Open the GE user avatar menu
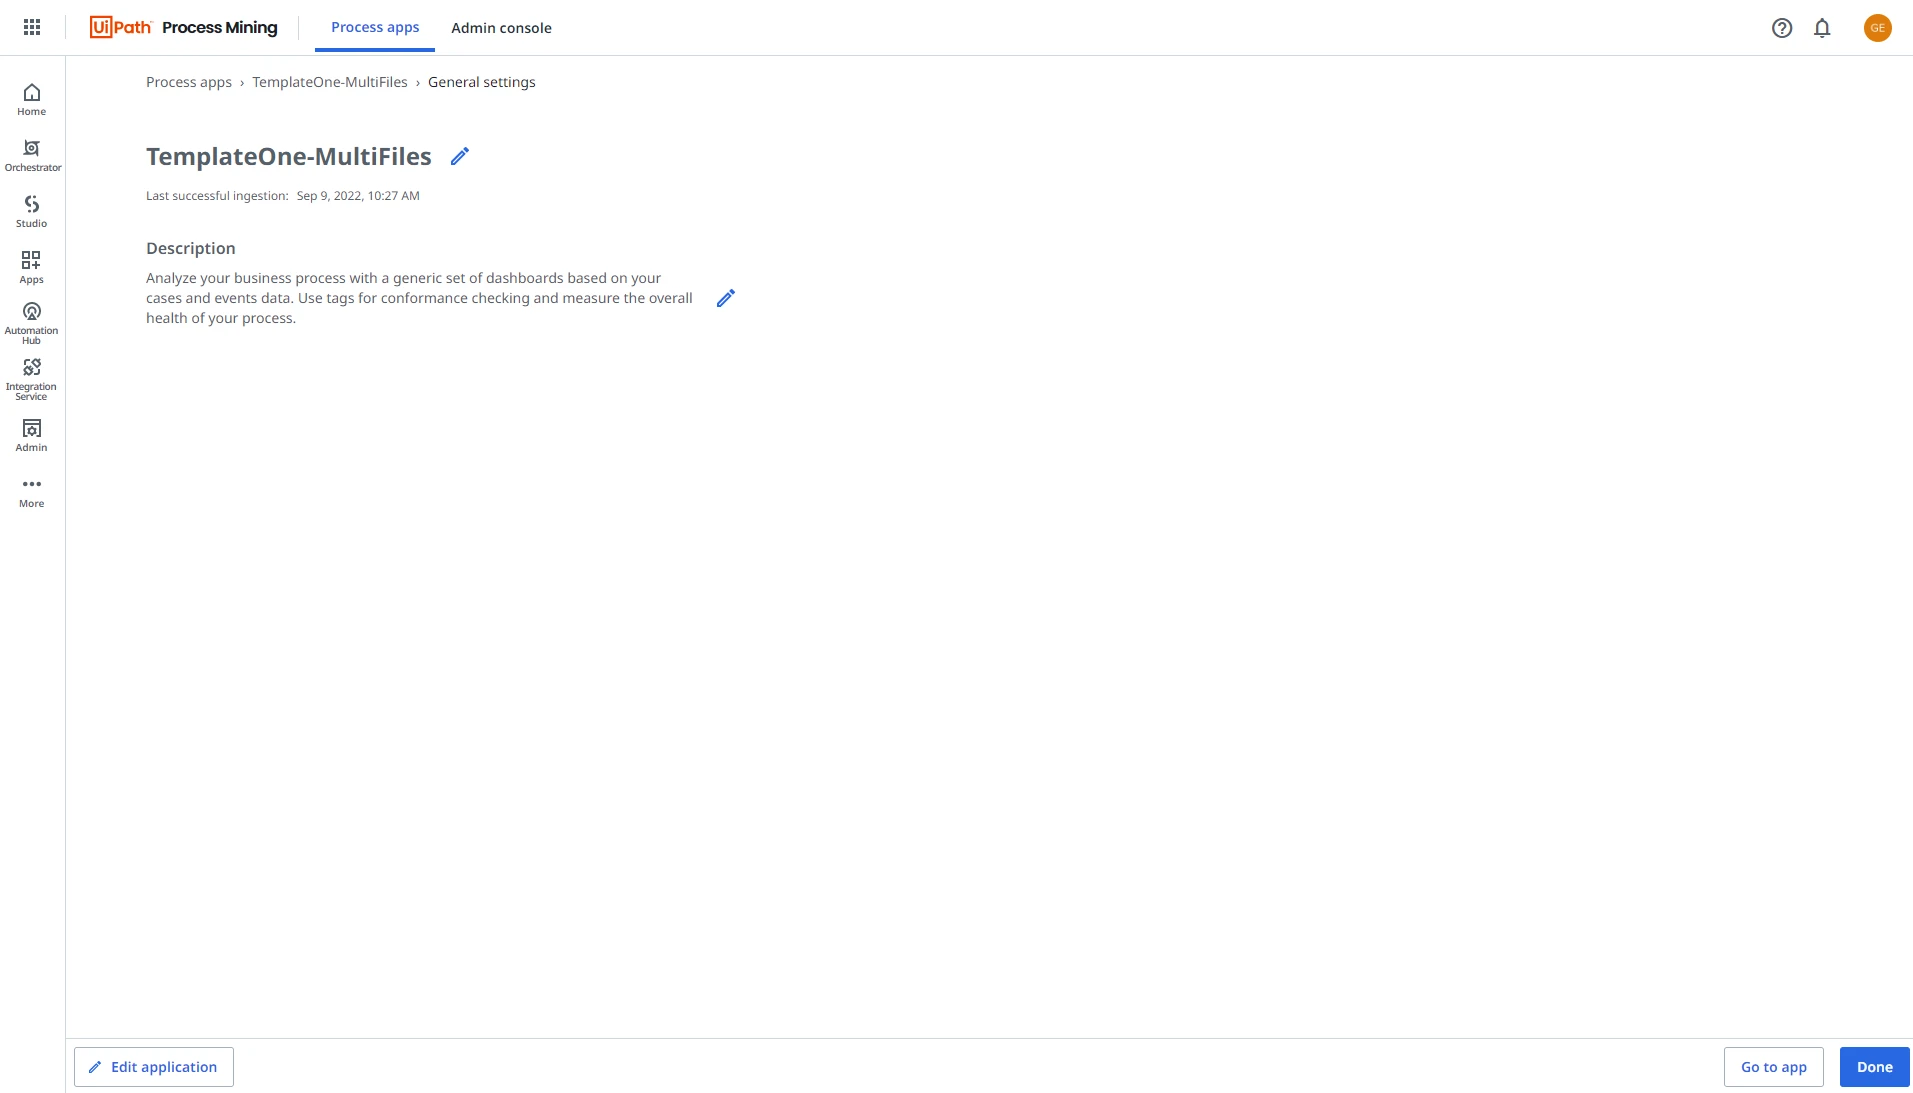Screen dimensions: 1913x1093 pos(1878,28)
